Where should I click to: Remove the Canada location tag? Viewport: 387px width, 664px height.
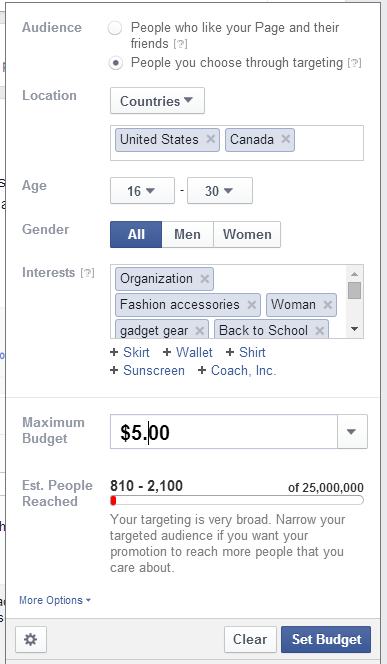pyautogui.click(x=286, y=139)
